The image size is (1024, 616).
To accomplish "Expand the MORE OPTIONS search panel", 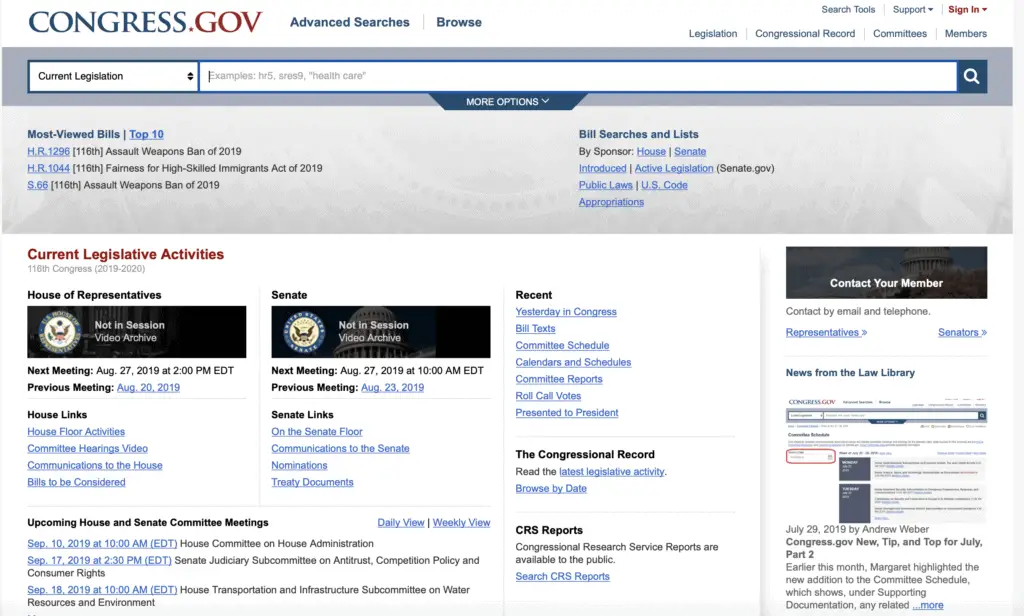I will point(507,102).
